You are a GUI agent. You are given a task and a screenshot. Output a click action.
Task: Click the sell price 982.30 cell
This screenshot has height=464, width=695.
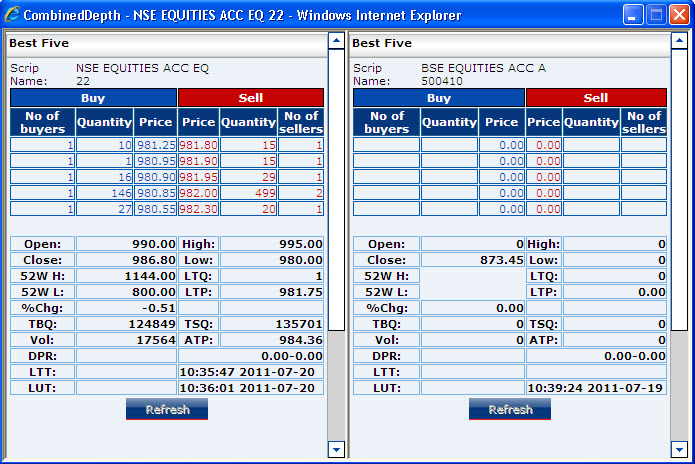[x=199, y=209]
